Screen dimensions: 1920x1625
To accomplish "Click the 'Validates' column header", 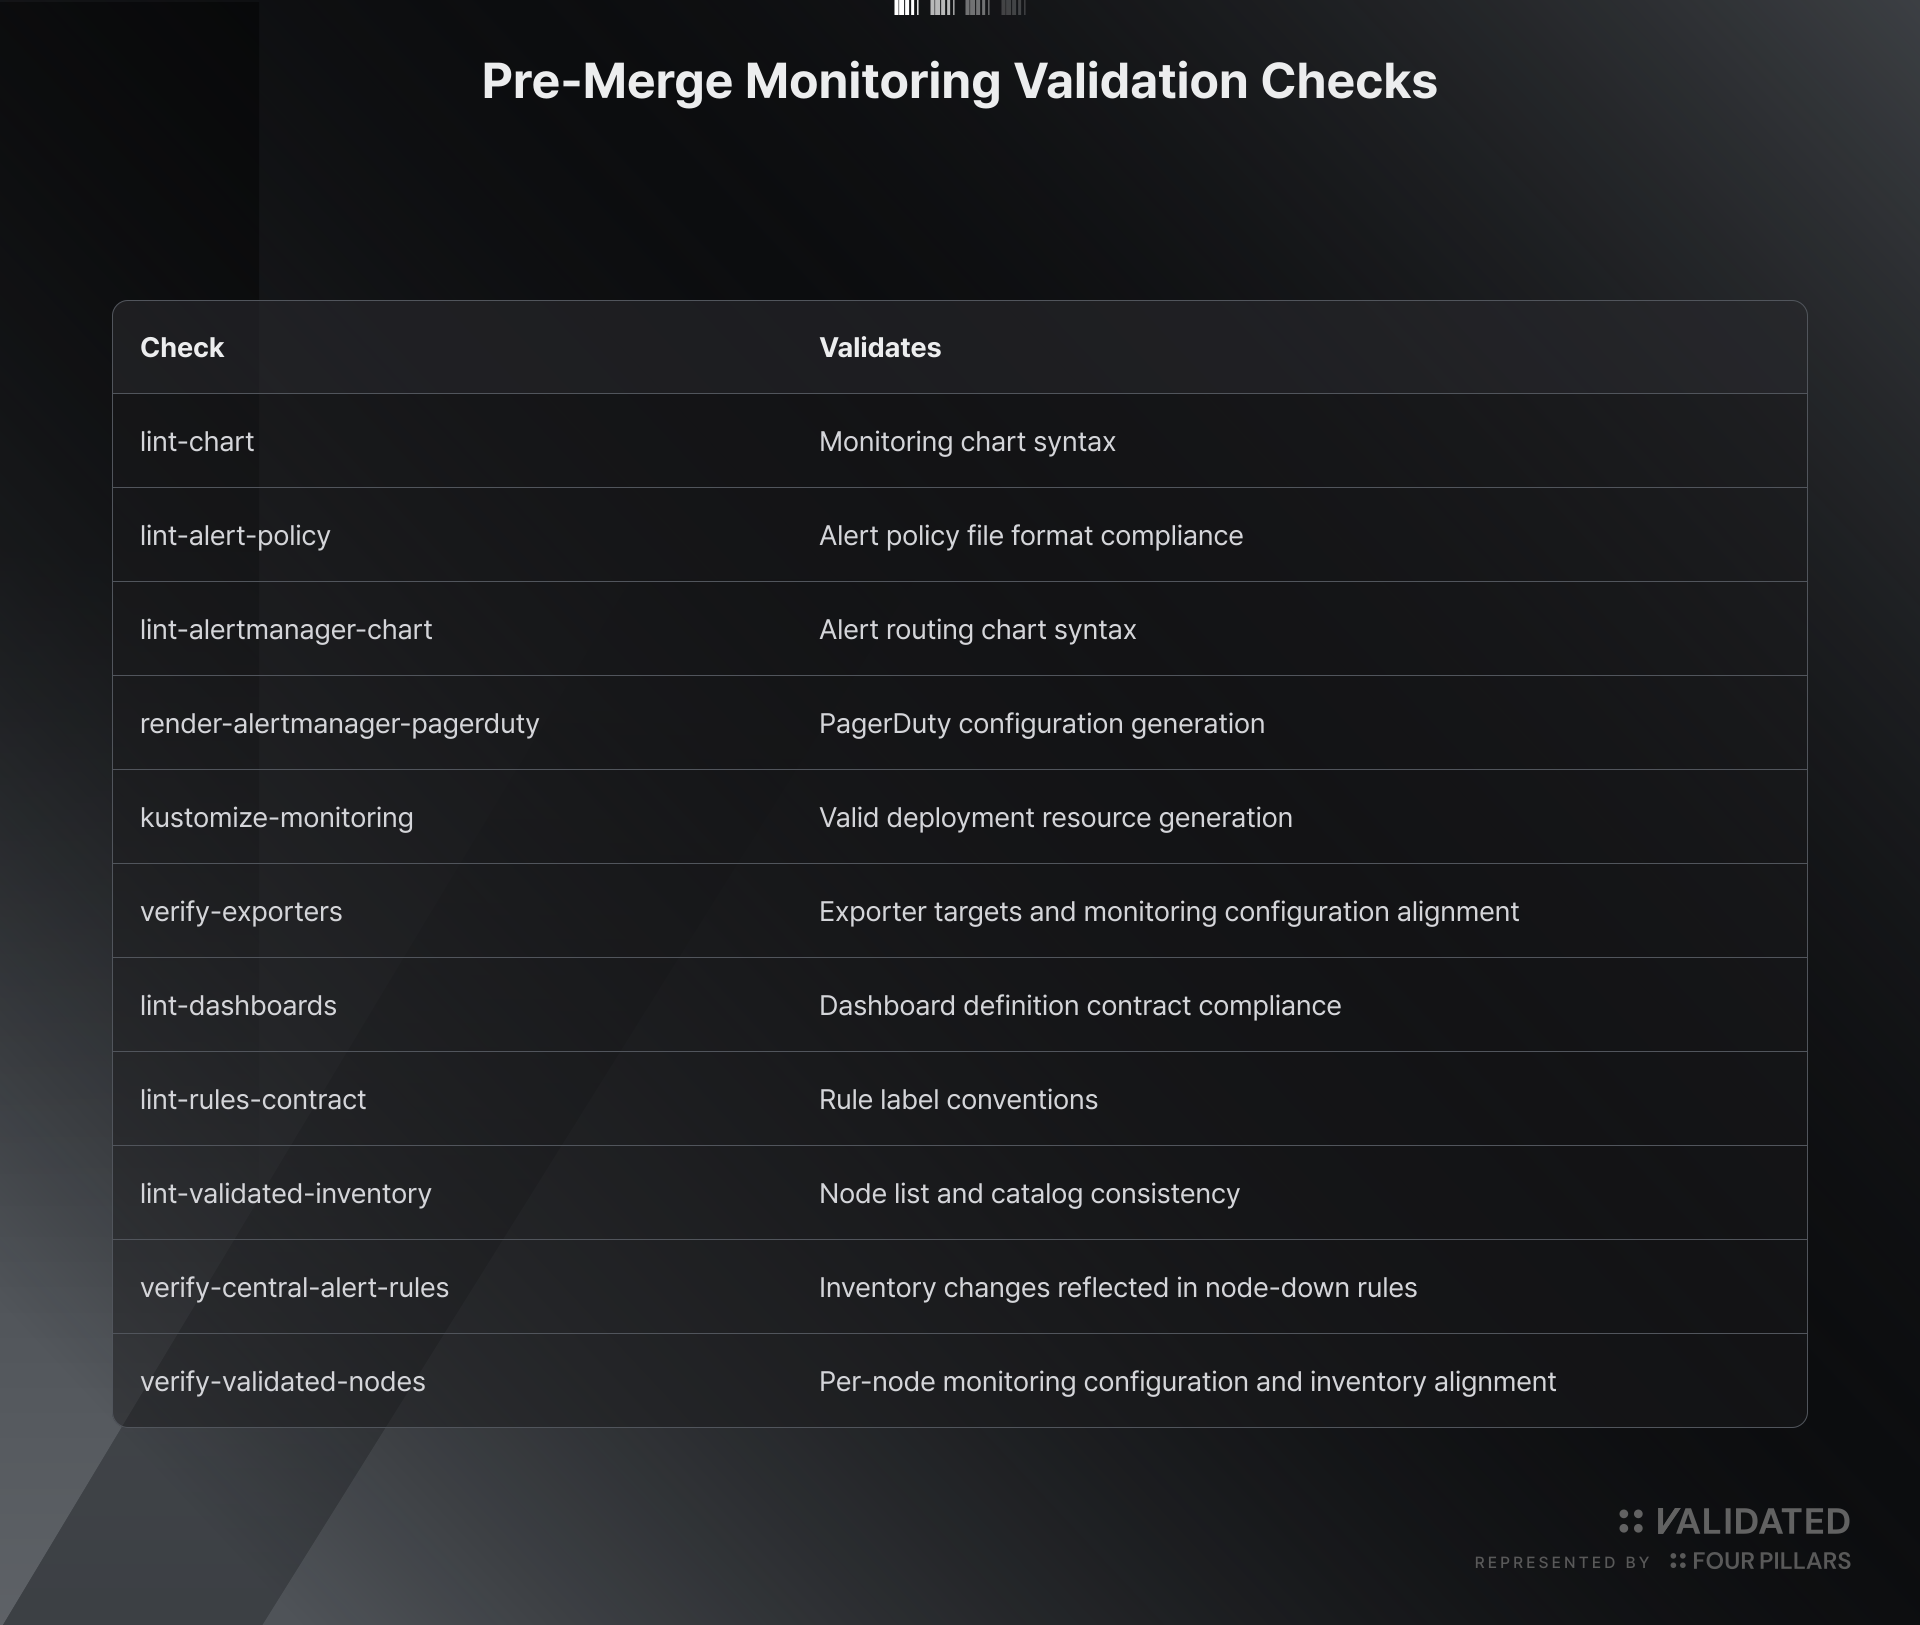I will click(880, 347).
